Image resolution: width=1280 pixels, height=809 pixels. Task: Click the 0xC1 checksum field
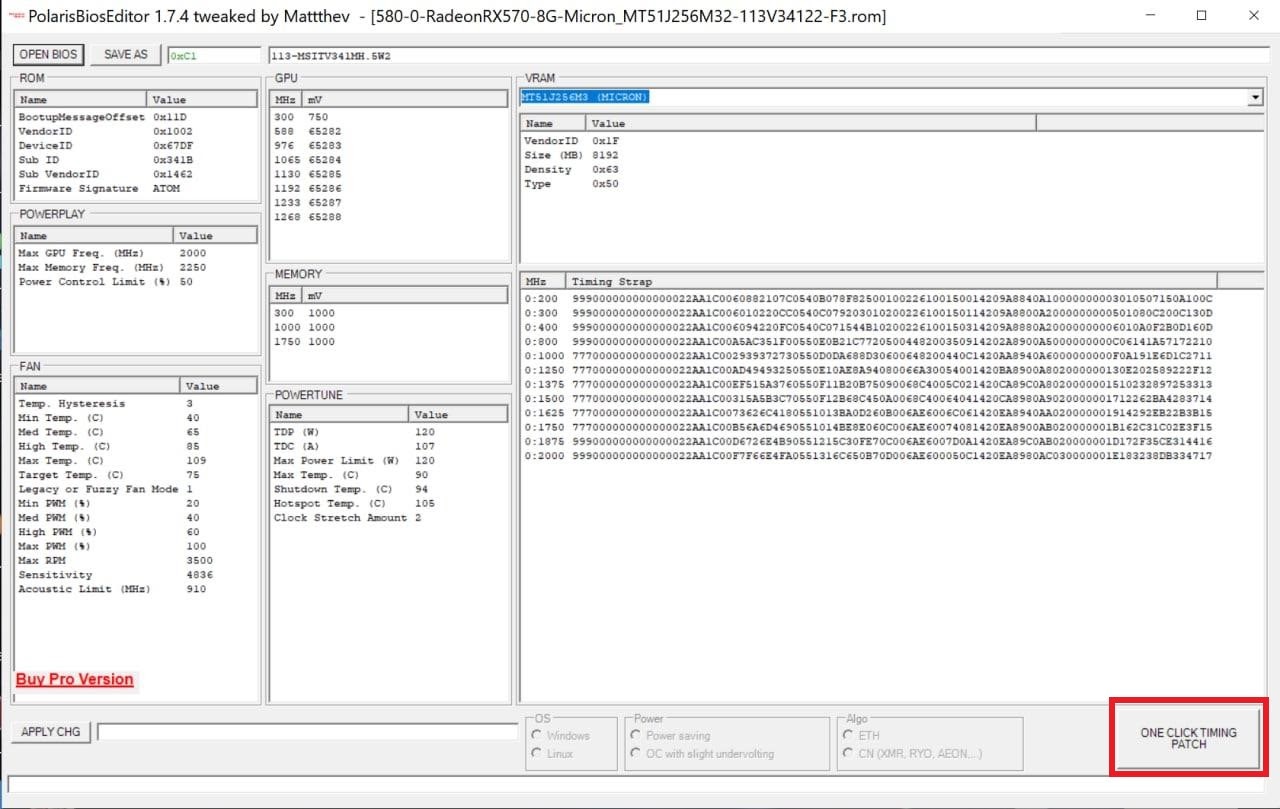[213, 56]
